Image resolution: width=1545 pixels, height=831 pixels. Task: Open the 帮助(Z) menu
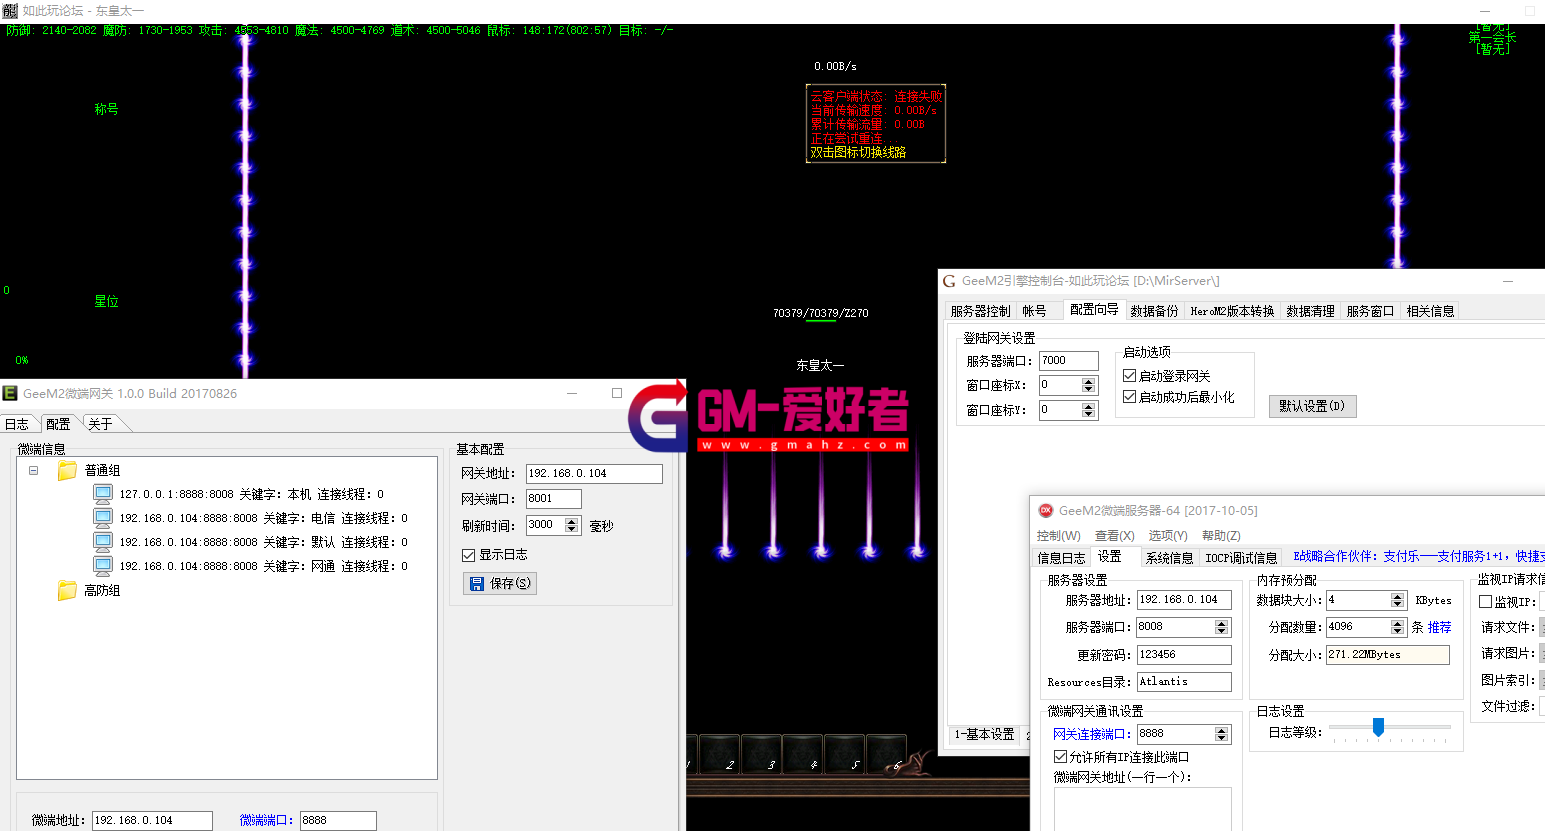(x=1221, y=536)
